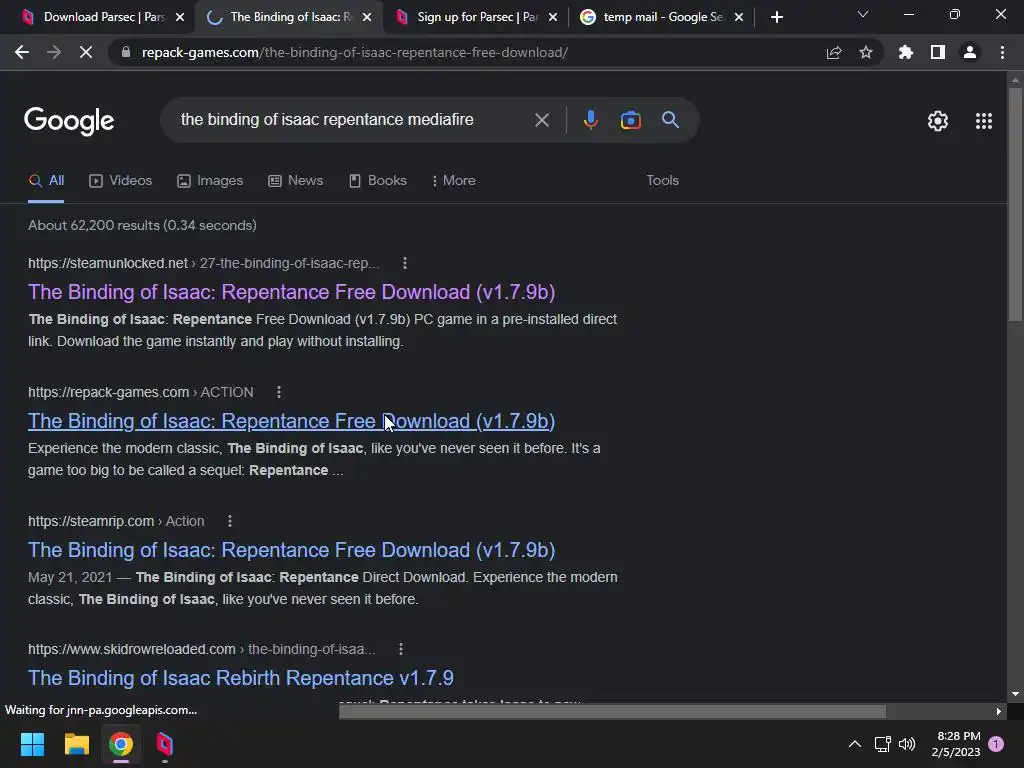Image resolution: width=1024 pixels, height=768 pixels.
Task: Select the All results filter
Action: coord(46,181)
